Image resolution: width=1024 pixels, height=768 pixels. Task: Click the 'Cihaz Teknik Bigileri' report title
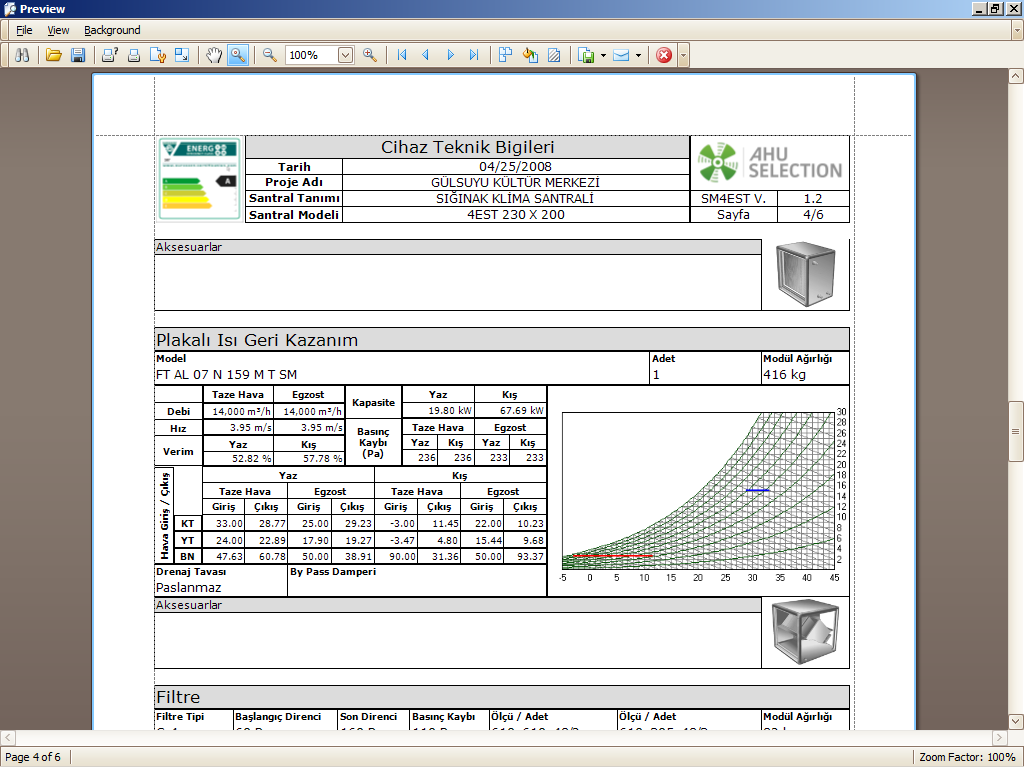tap(468, 147)
